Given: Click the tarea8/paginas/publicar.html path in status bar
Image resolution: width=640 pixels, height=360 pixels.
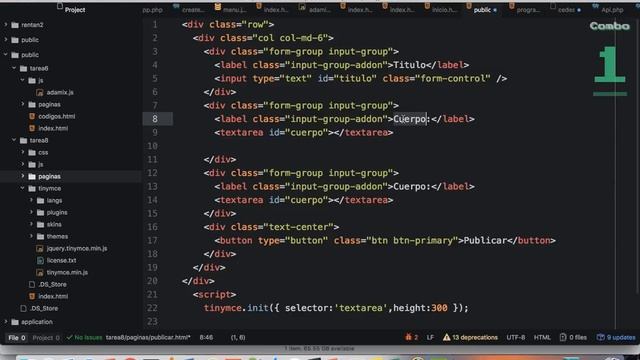Looking at the screenshot, I should 148,338.
